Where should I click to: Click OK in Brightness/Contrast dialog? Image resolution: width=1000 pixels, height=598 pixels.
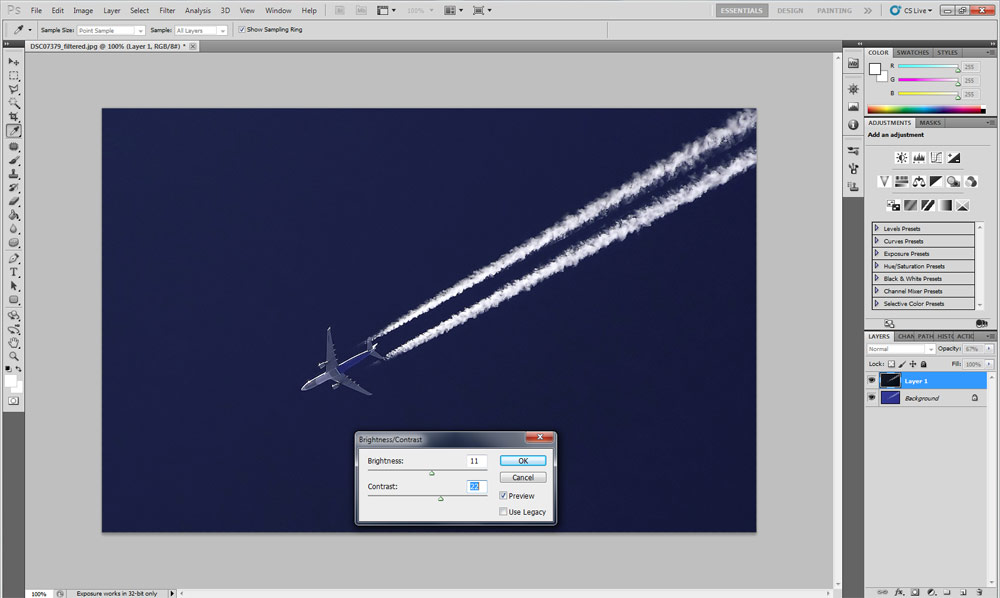[523, 460]
